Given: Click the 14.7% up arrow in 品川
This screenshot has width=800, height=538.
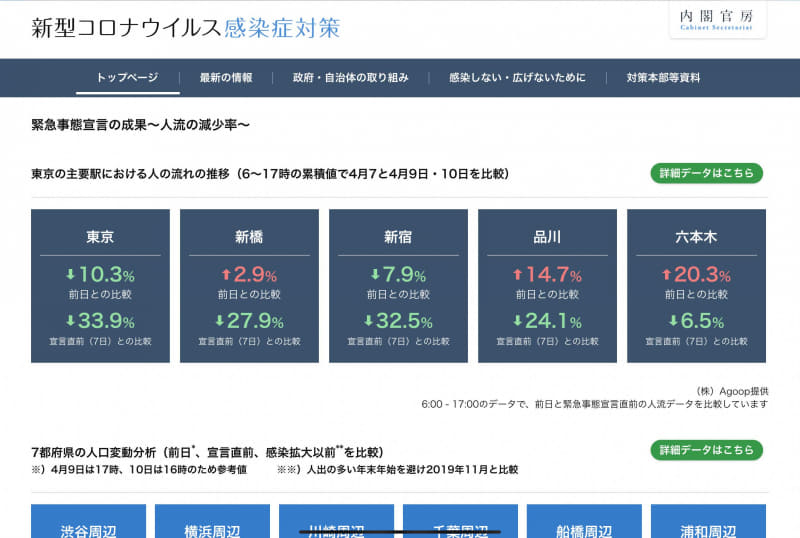Looking at the screenshot, I should 517,275.
